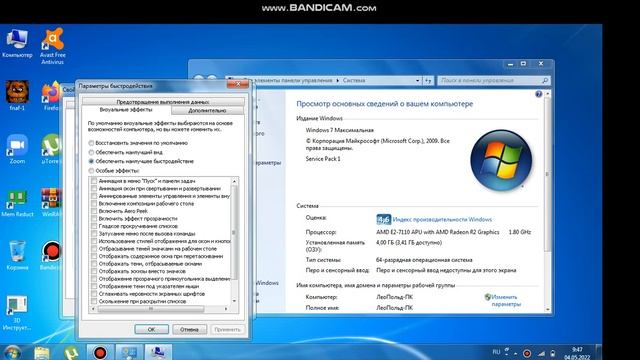The width and height of the screenshot is (640, 360).
Task: Click Изменить параметры link
Action: click(x=506, y=300)
